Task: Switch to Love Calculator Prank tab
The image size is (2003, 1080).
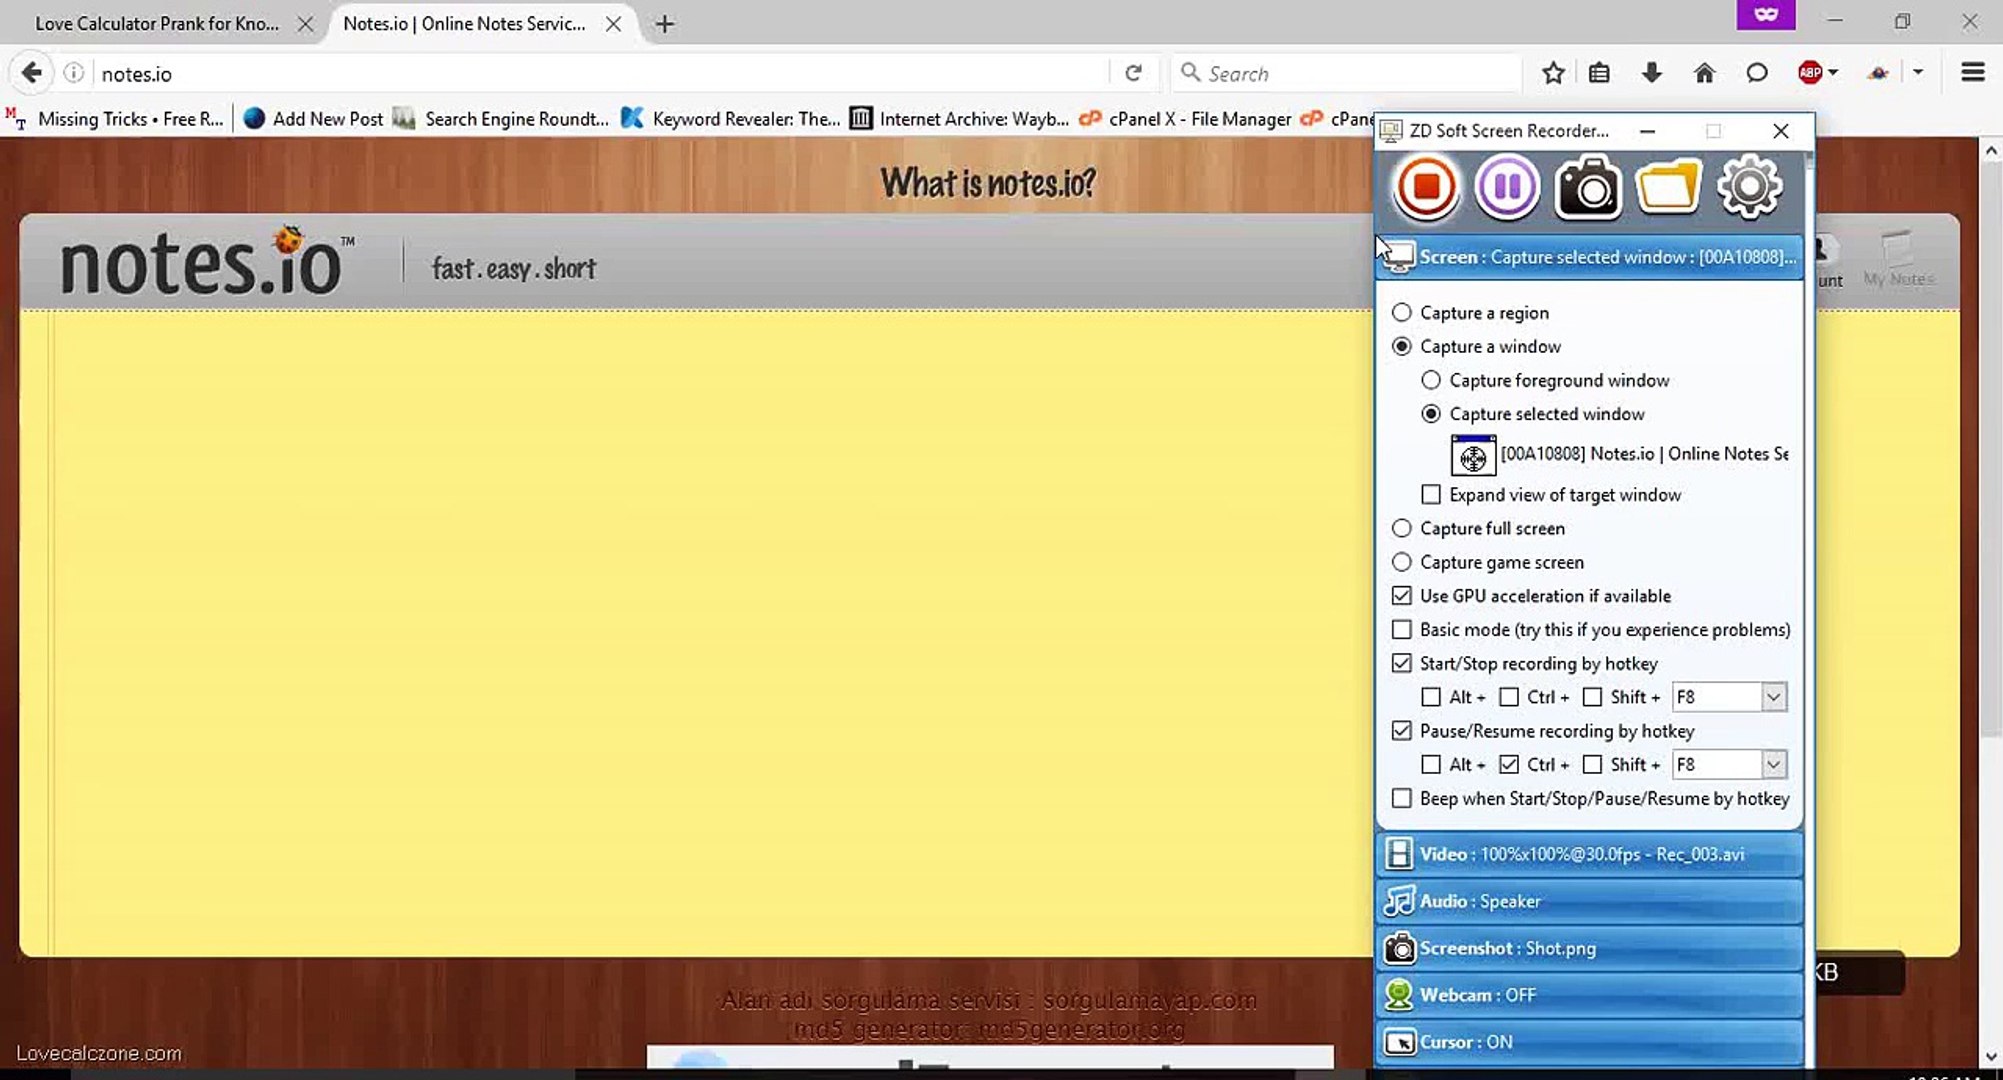Action: pos(157,23)
